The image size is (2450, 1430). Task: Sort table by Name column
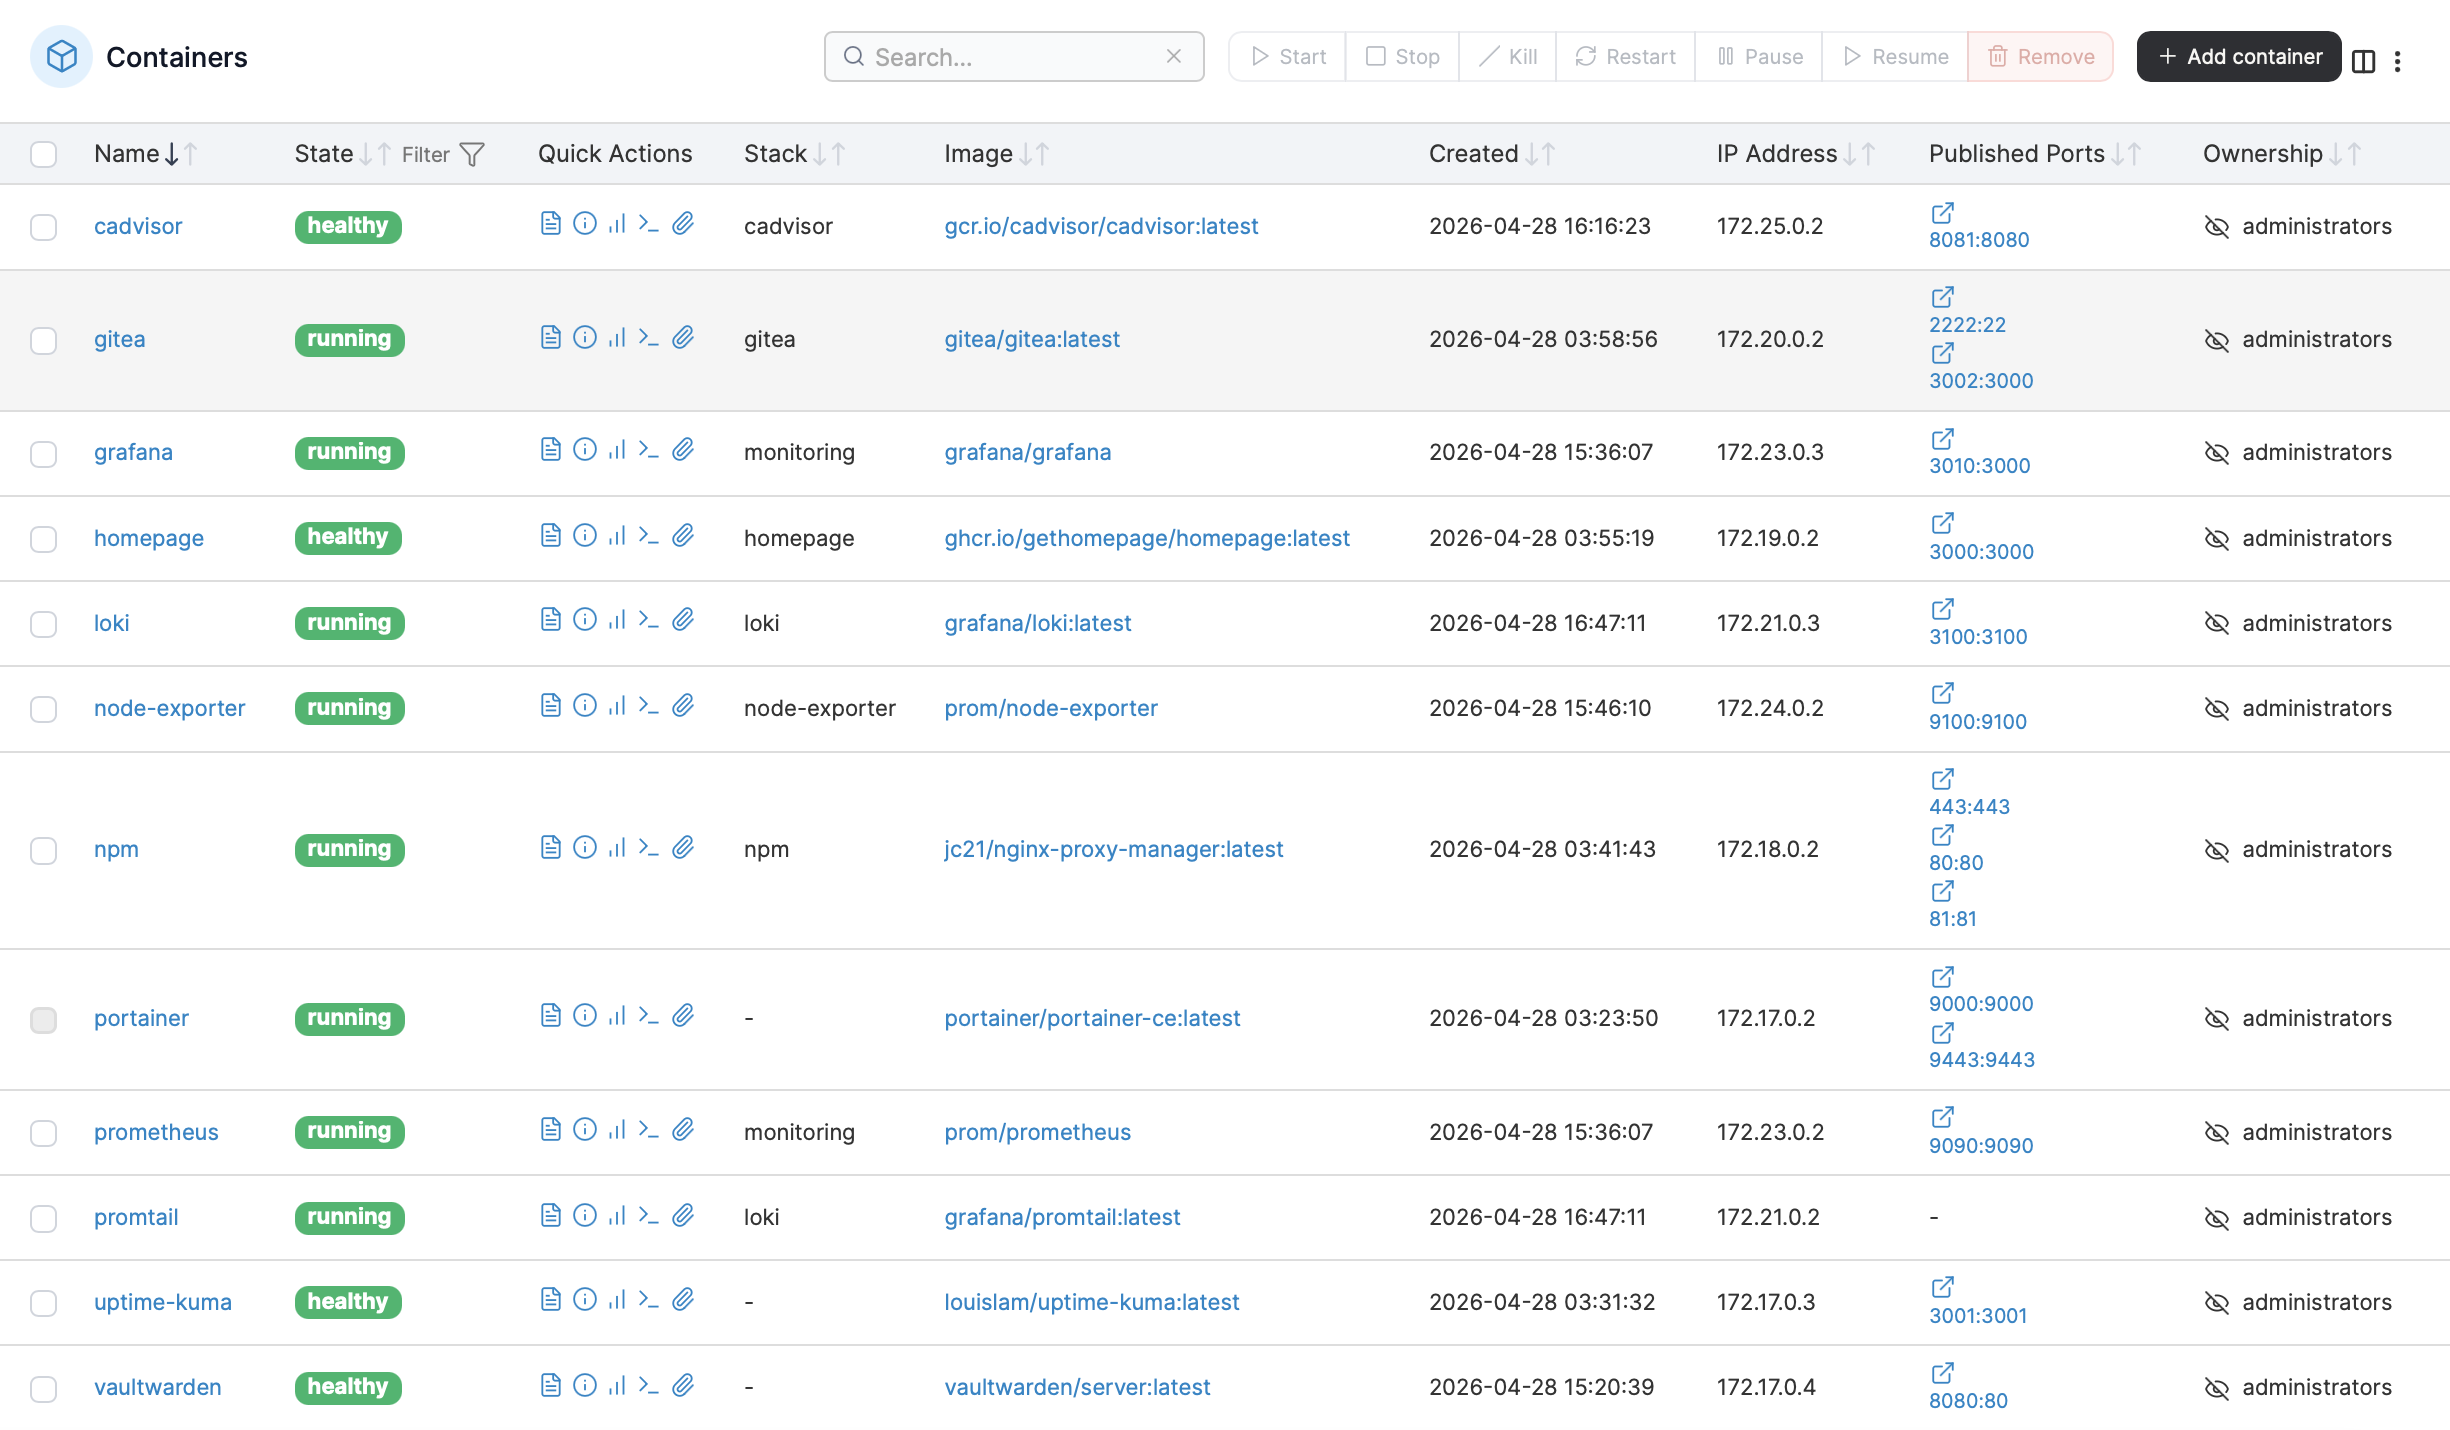(145, 154)
